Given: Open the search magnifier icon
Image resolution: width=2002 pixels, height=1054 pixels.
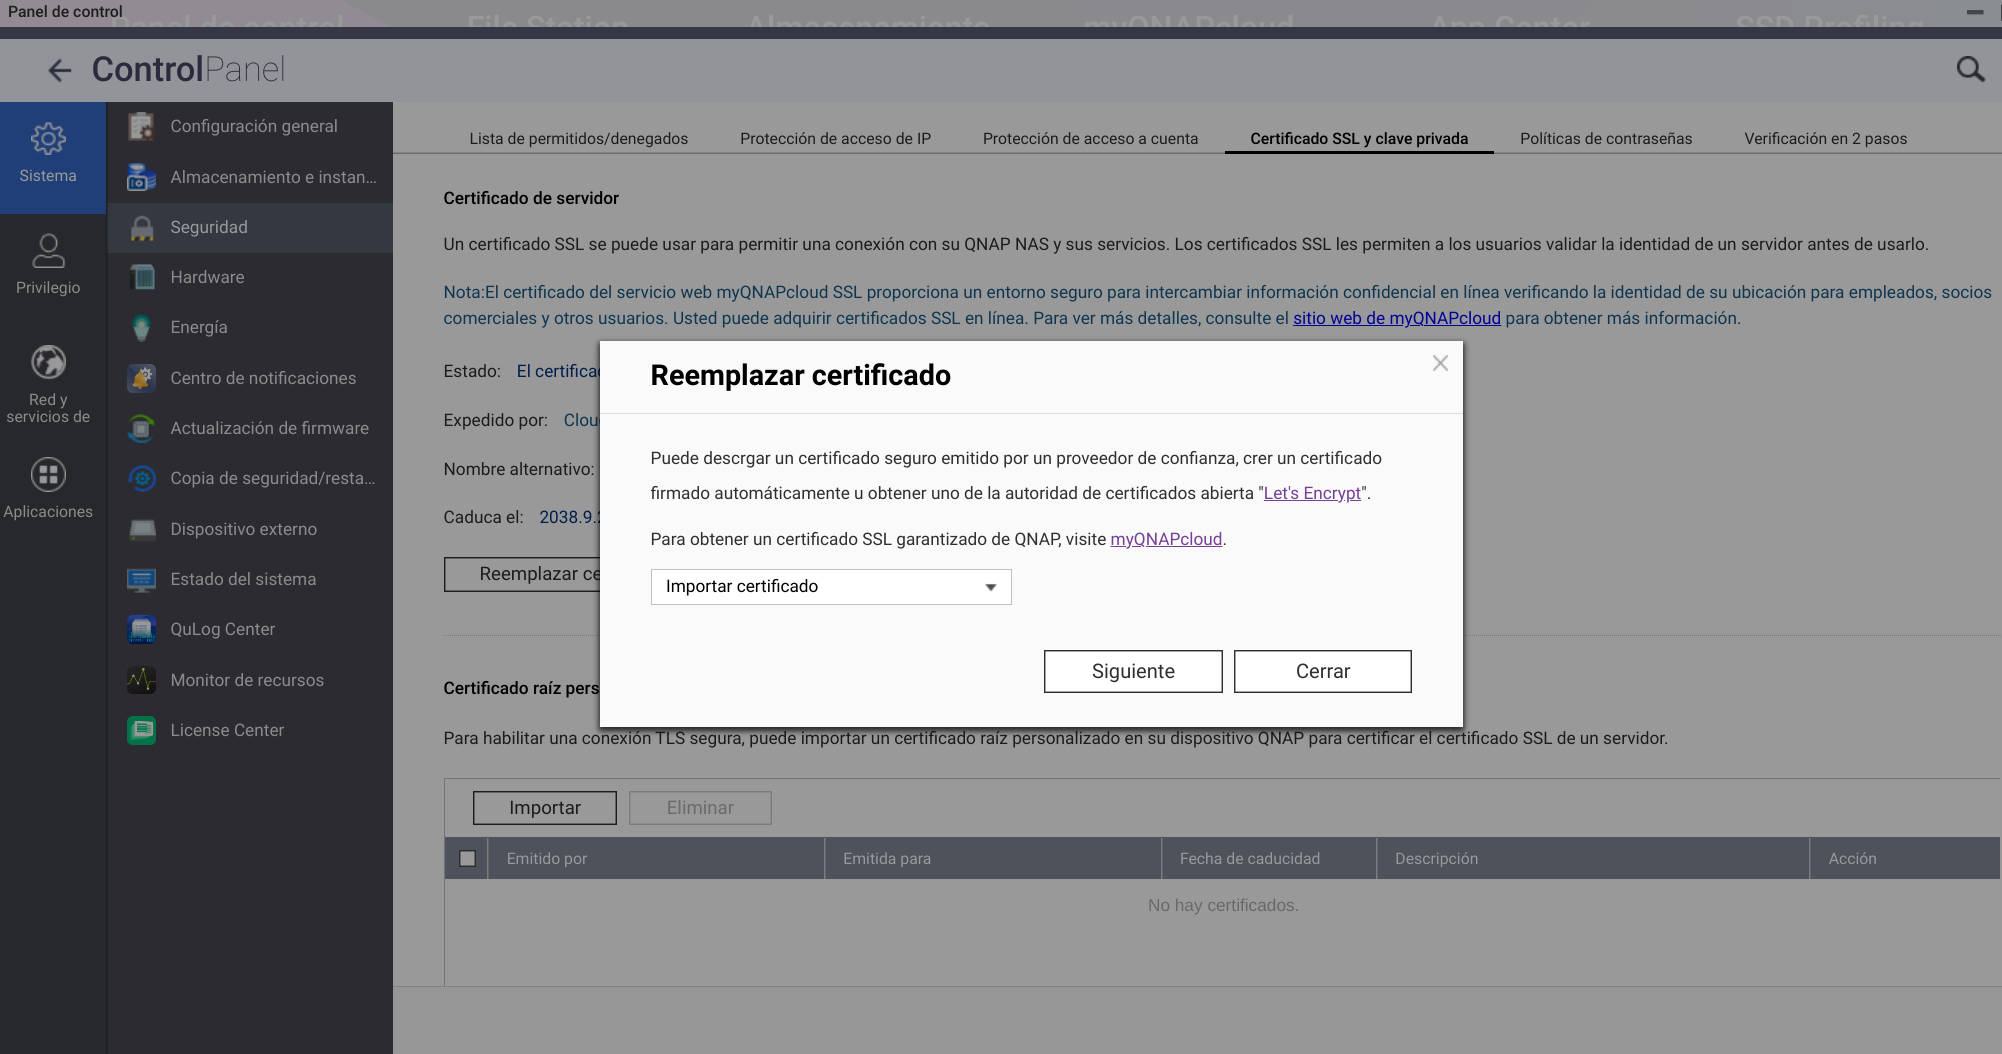Looking at the screenshot, I should point(1969,69).
